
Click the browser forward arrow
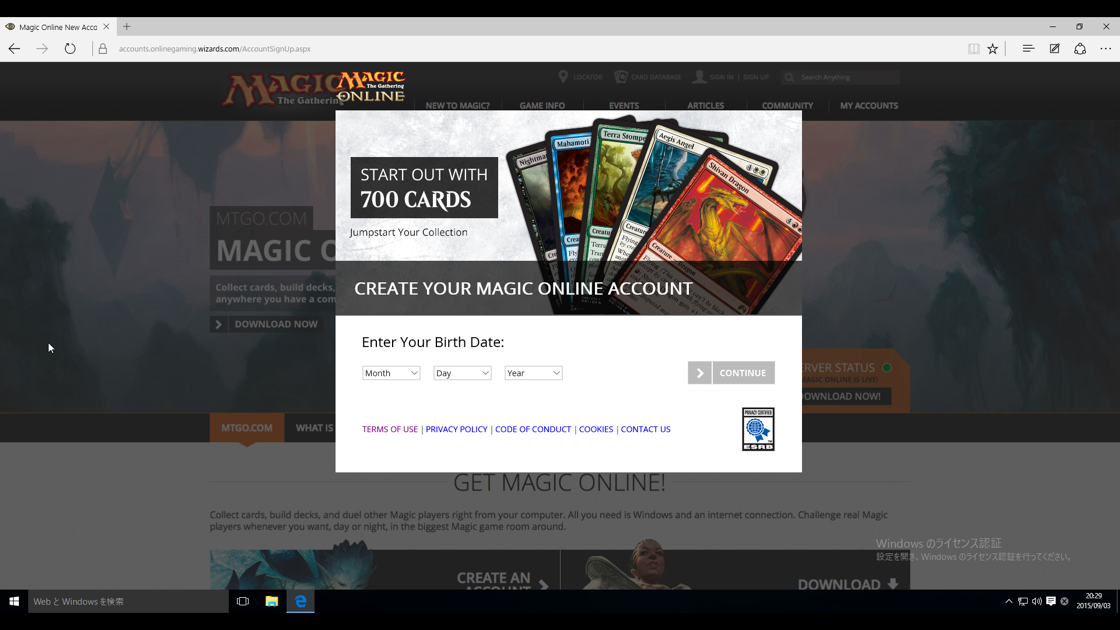click(x=42, y=49)
